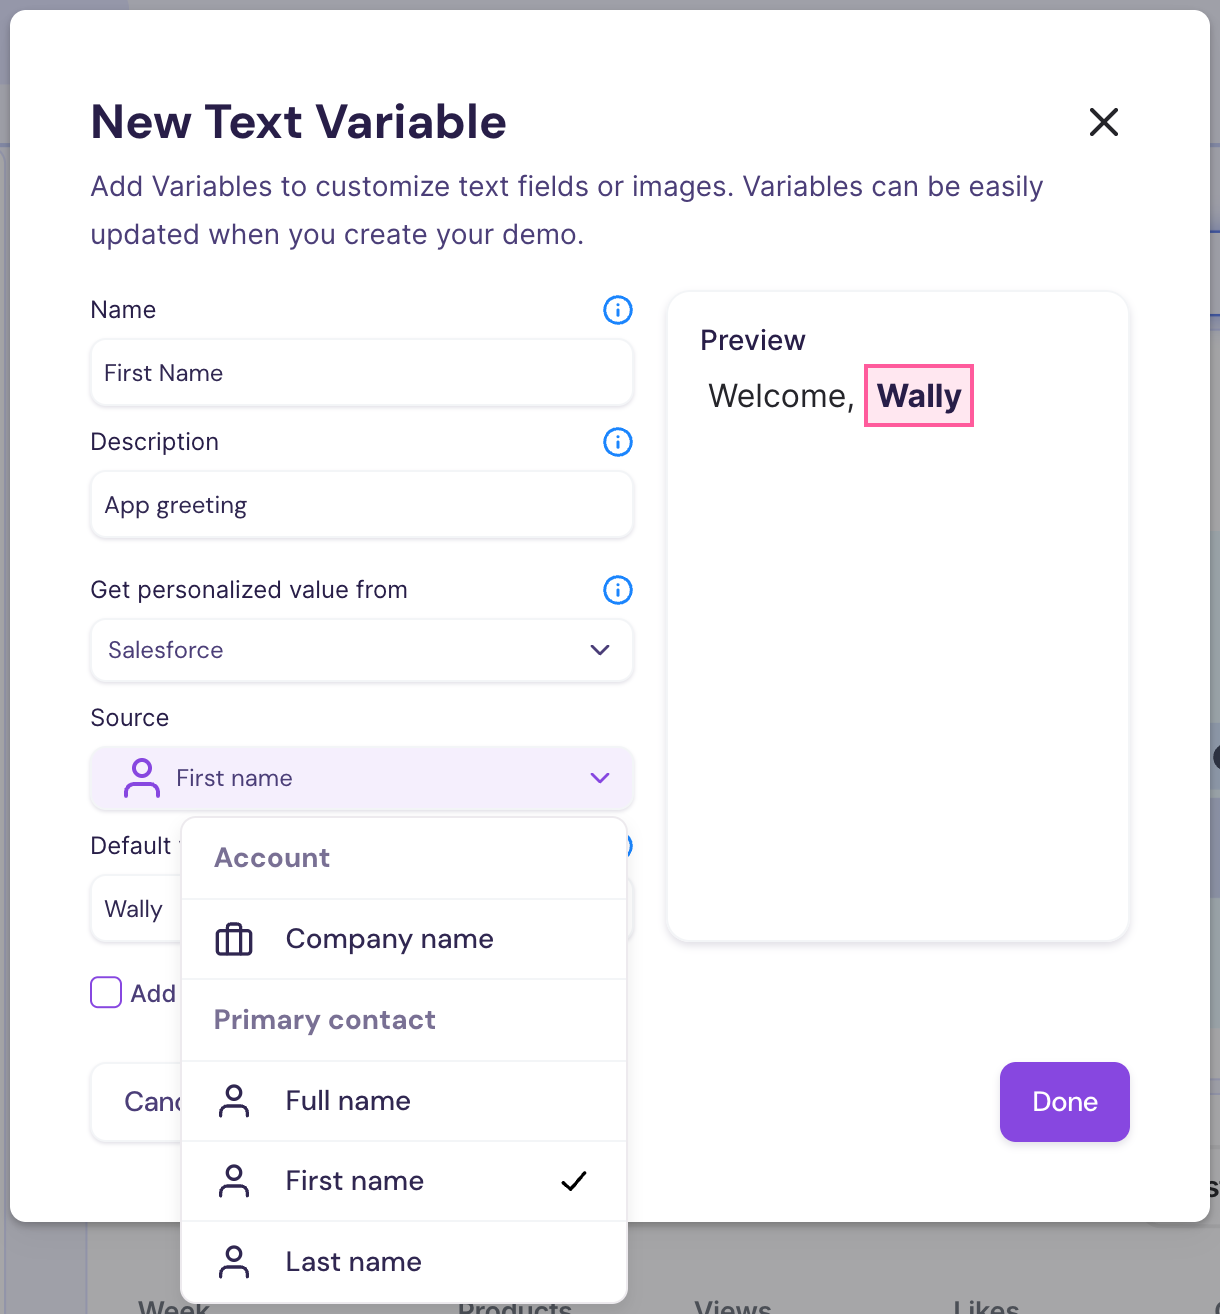Open the Salesforce dropdown
This screenshot has width=1220, height=1314.
[x=361, y=650]
